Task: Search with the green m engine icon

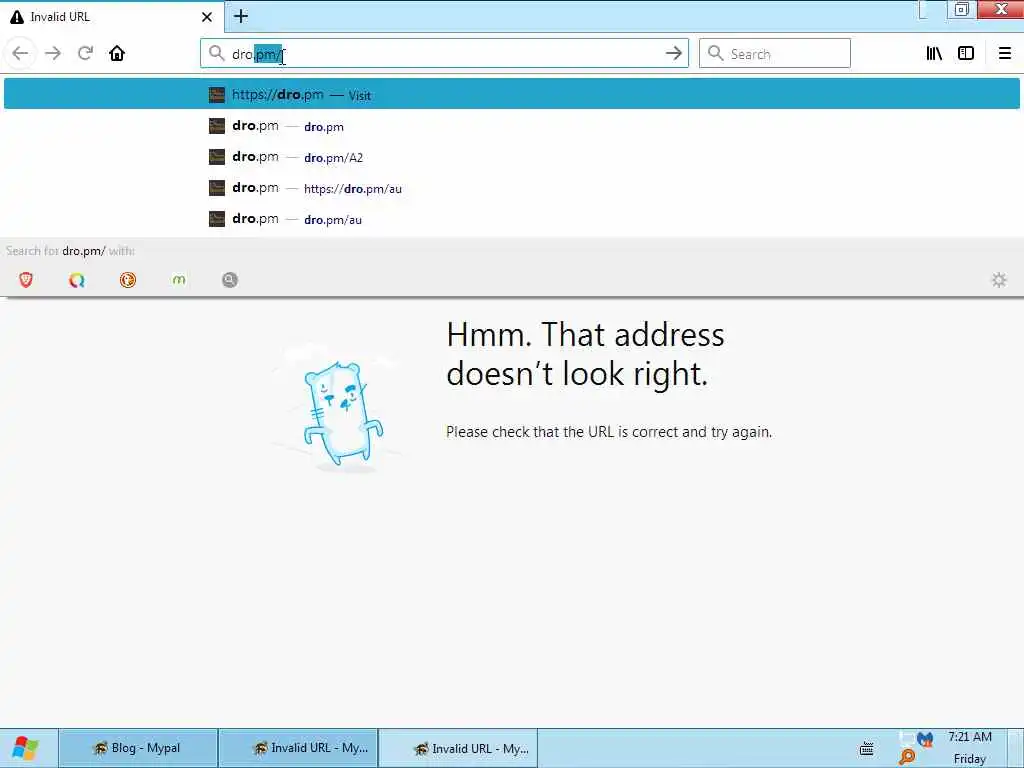Action: coord(179,280)
